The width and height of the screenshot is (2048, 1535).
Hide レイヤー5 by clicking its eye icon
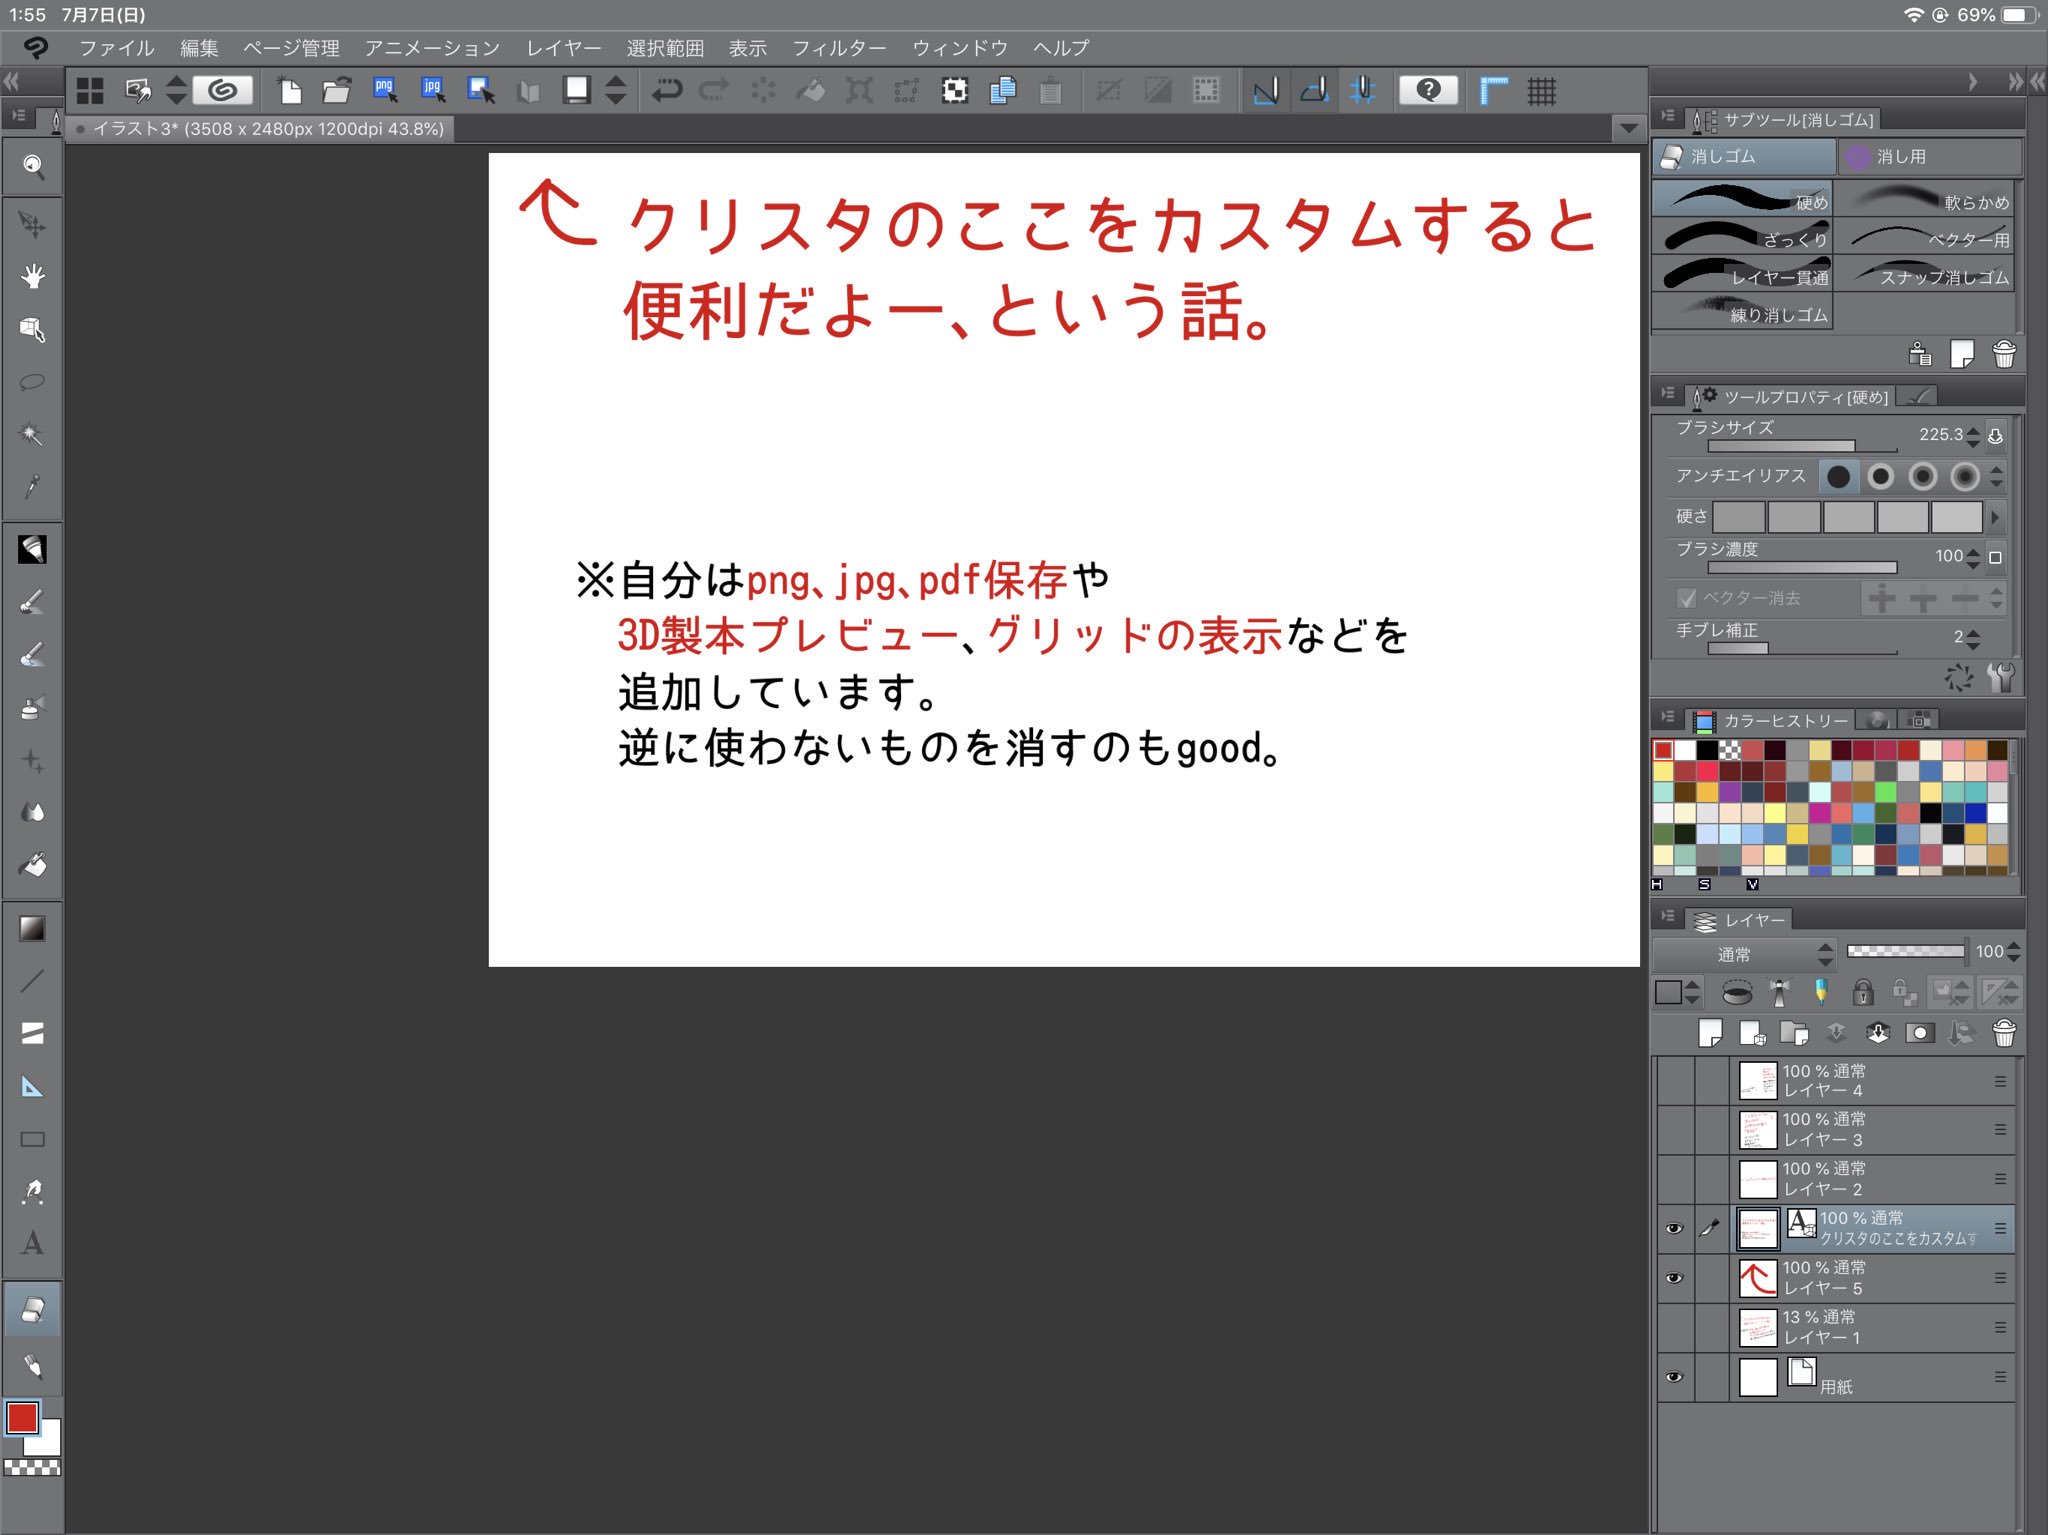(x=1676, y=1278)
